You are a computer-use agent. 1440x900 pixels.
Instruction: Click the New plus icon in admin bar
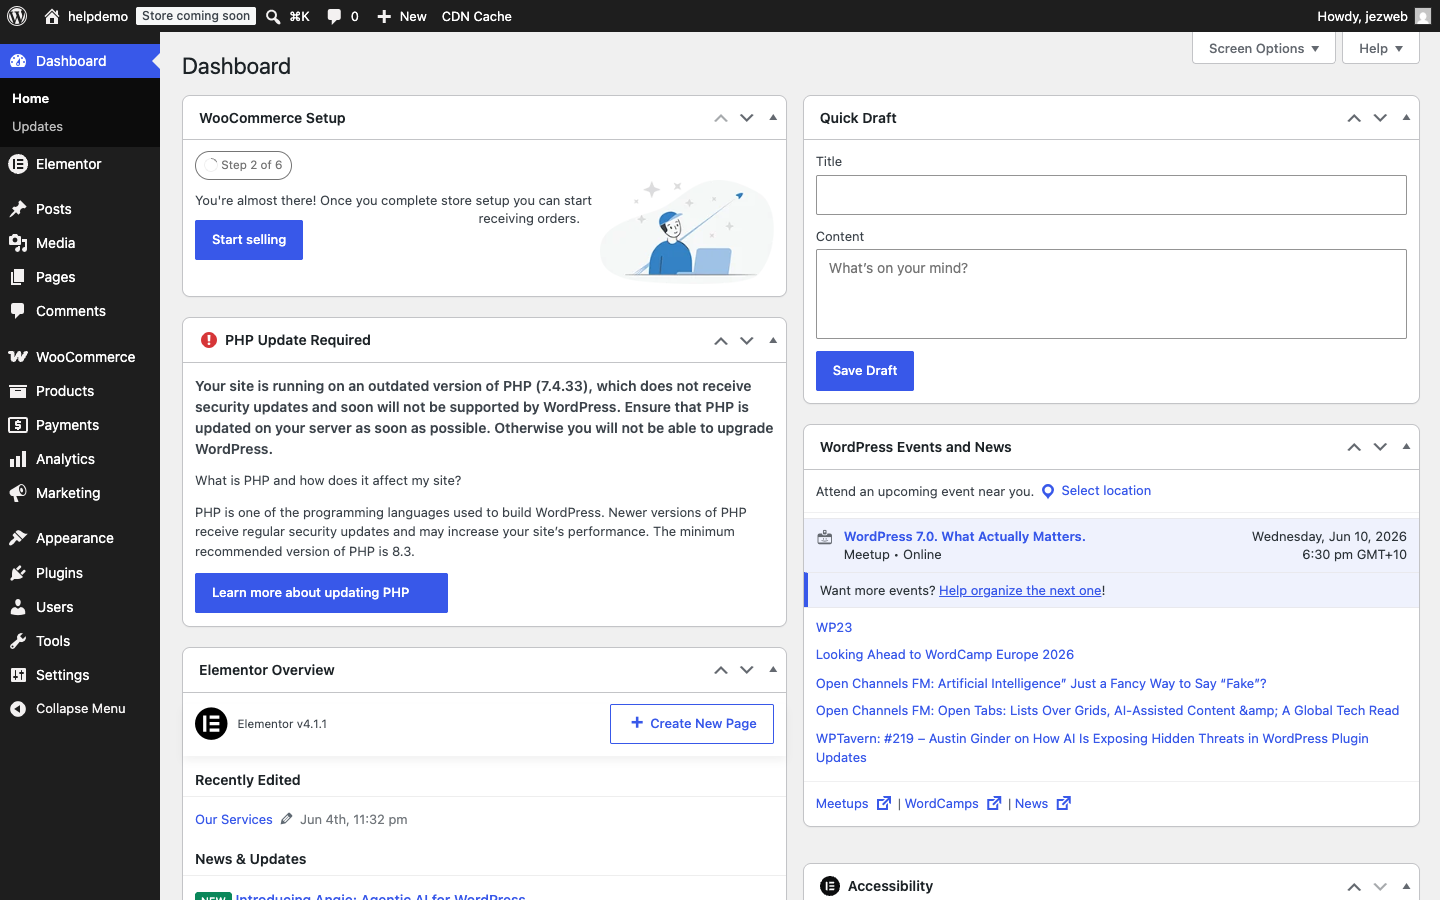[384, 16]
